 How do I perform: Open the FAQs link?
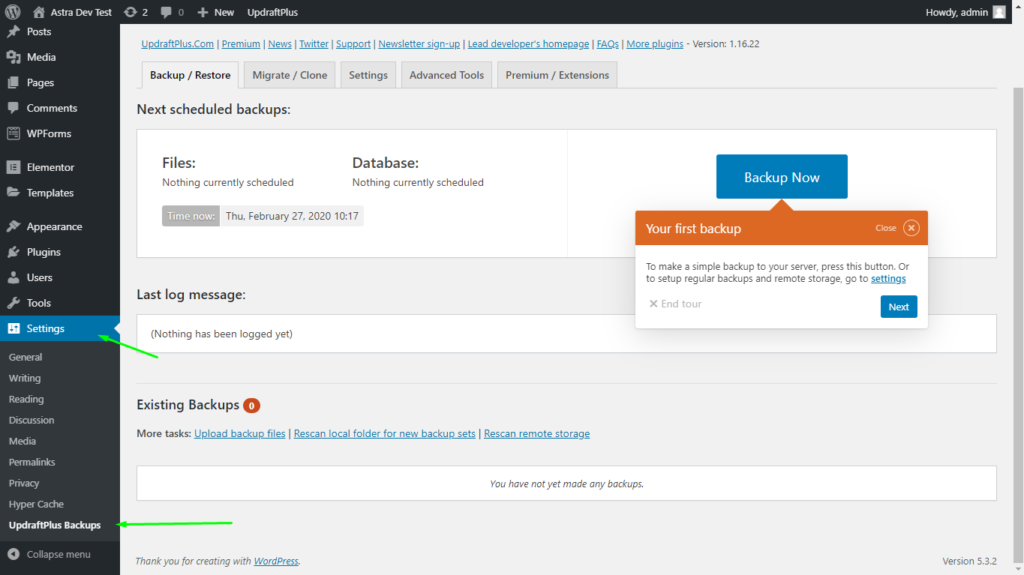click(607, 44)
